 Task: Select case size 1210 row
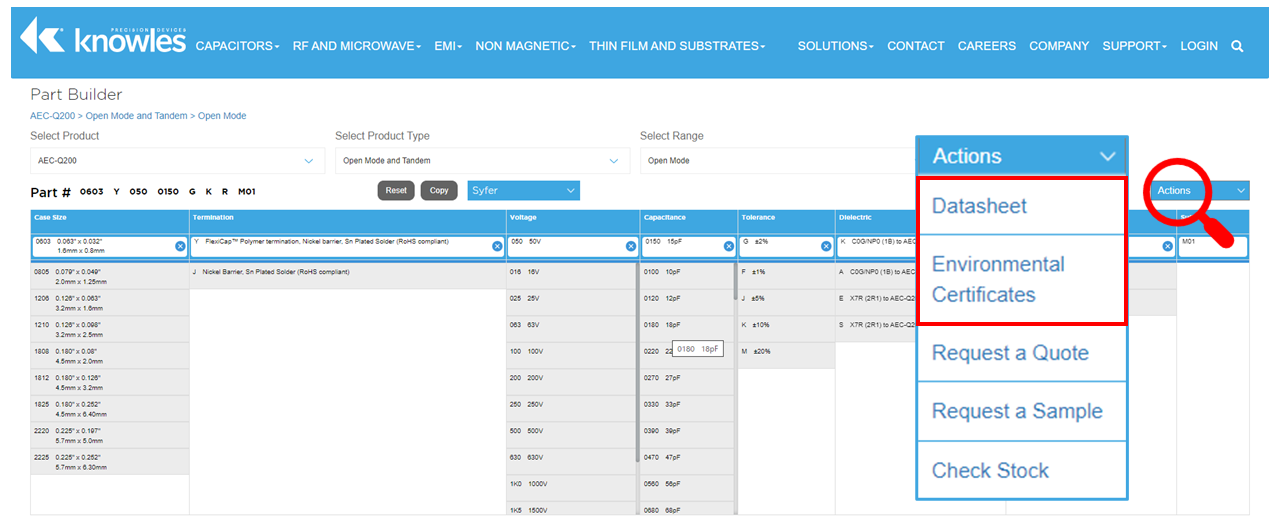pos(110,330)
